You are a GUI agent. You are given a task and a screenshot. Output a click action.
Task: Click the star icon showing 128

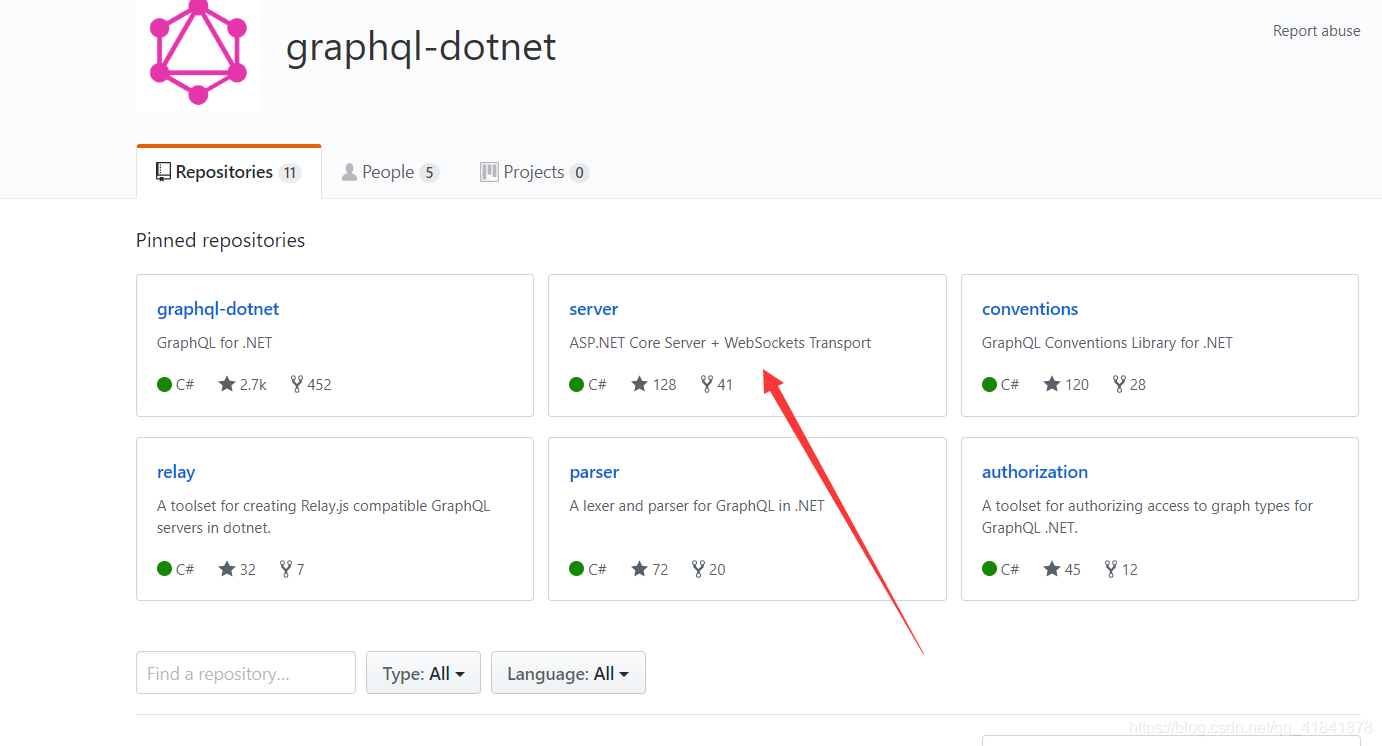tap(640, 384)
